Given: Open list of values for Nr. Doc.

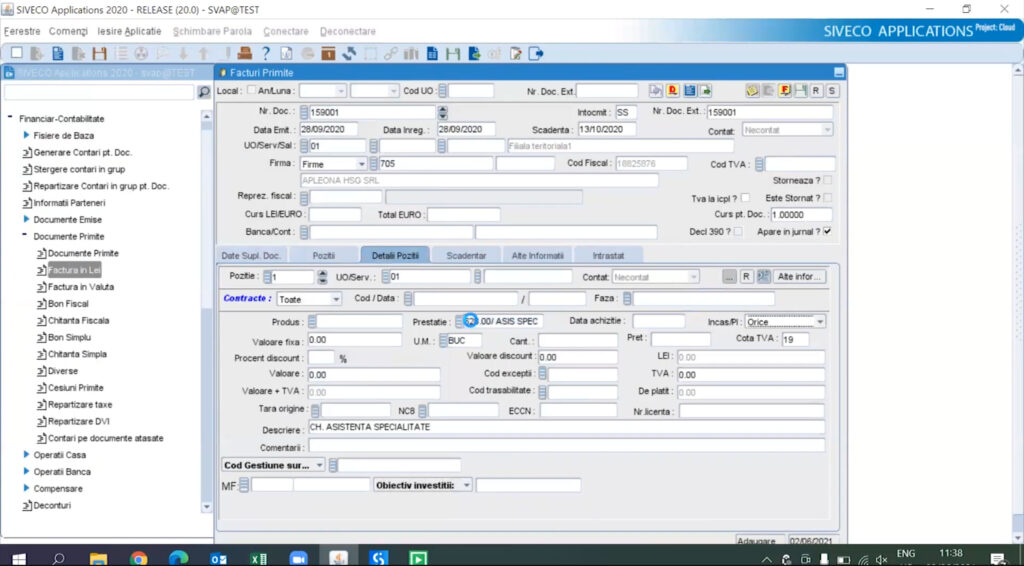Looking at the screenshot, I should pos(304,112).
